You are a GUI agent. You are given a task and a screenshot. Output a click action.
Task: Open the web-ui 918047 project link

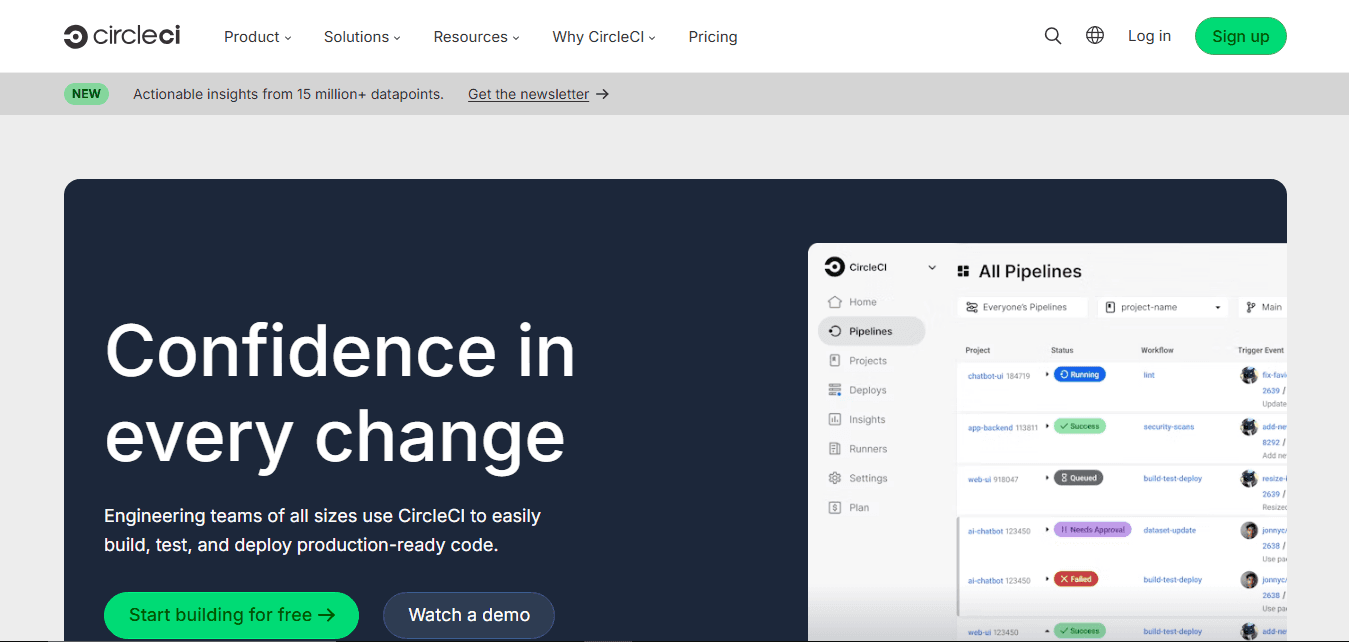click(979, 480)
